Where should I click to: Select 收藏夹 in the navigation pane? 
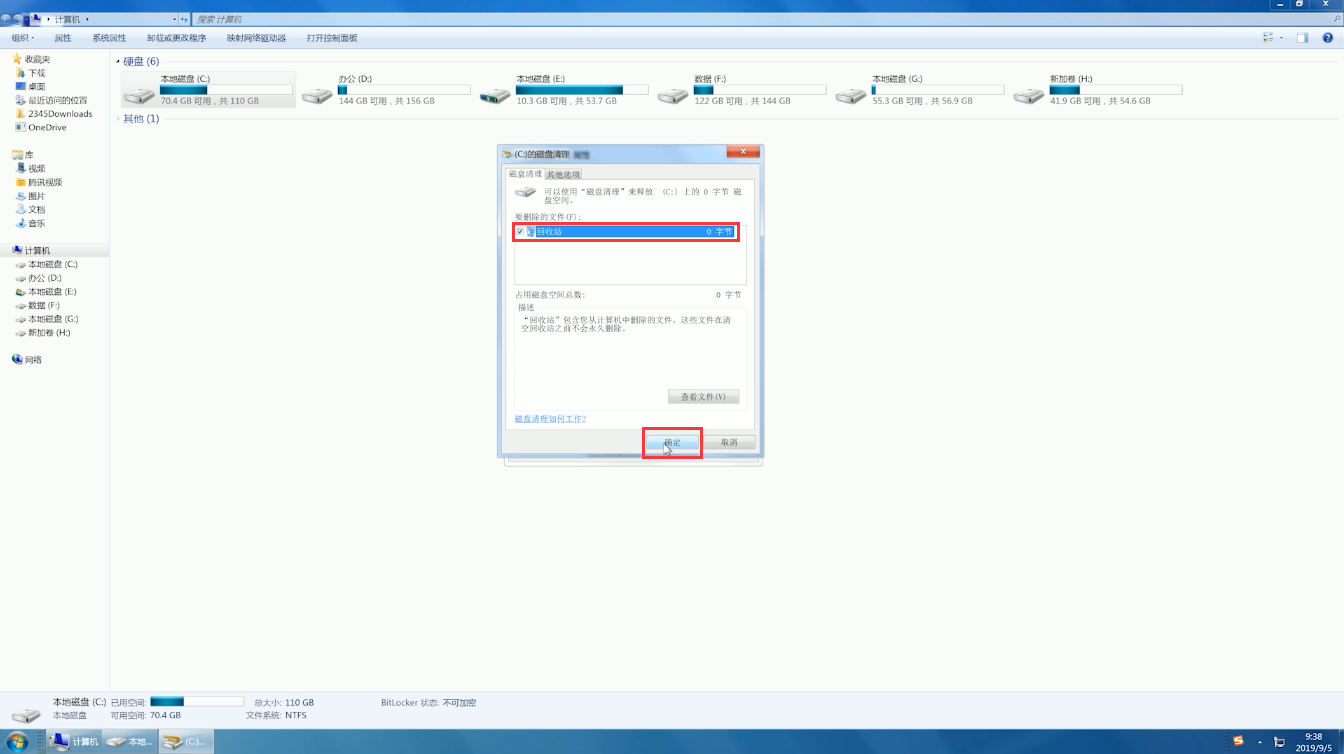[31, 59]
